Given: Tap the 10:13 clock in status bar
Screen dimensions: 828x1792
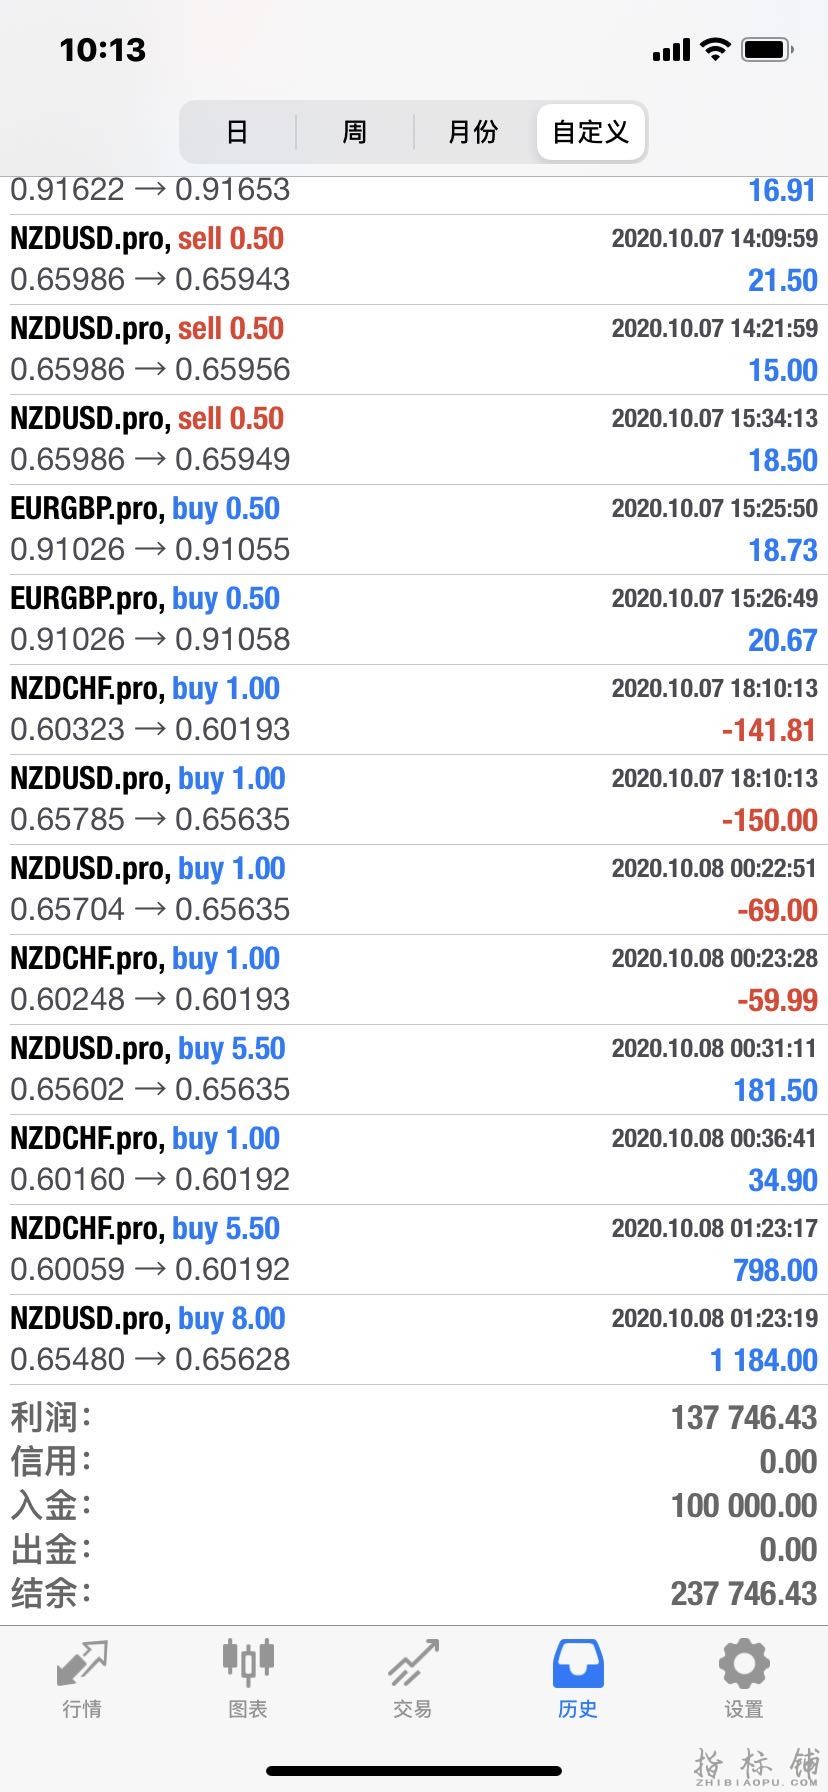Looking at the screenshot, I should click(103, 50).
